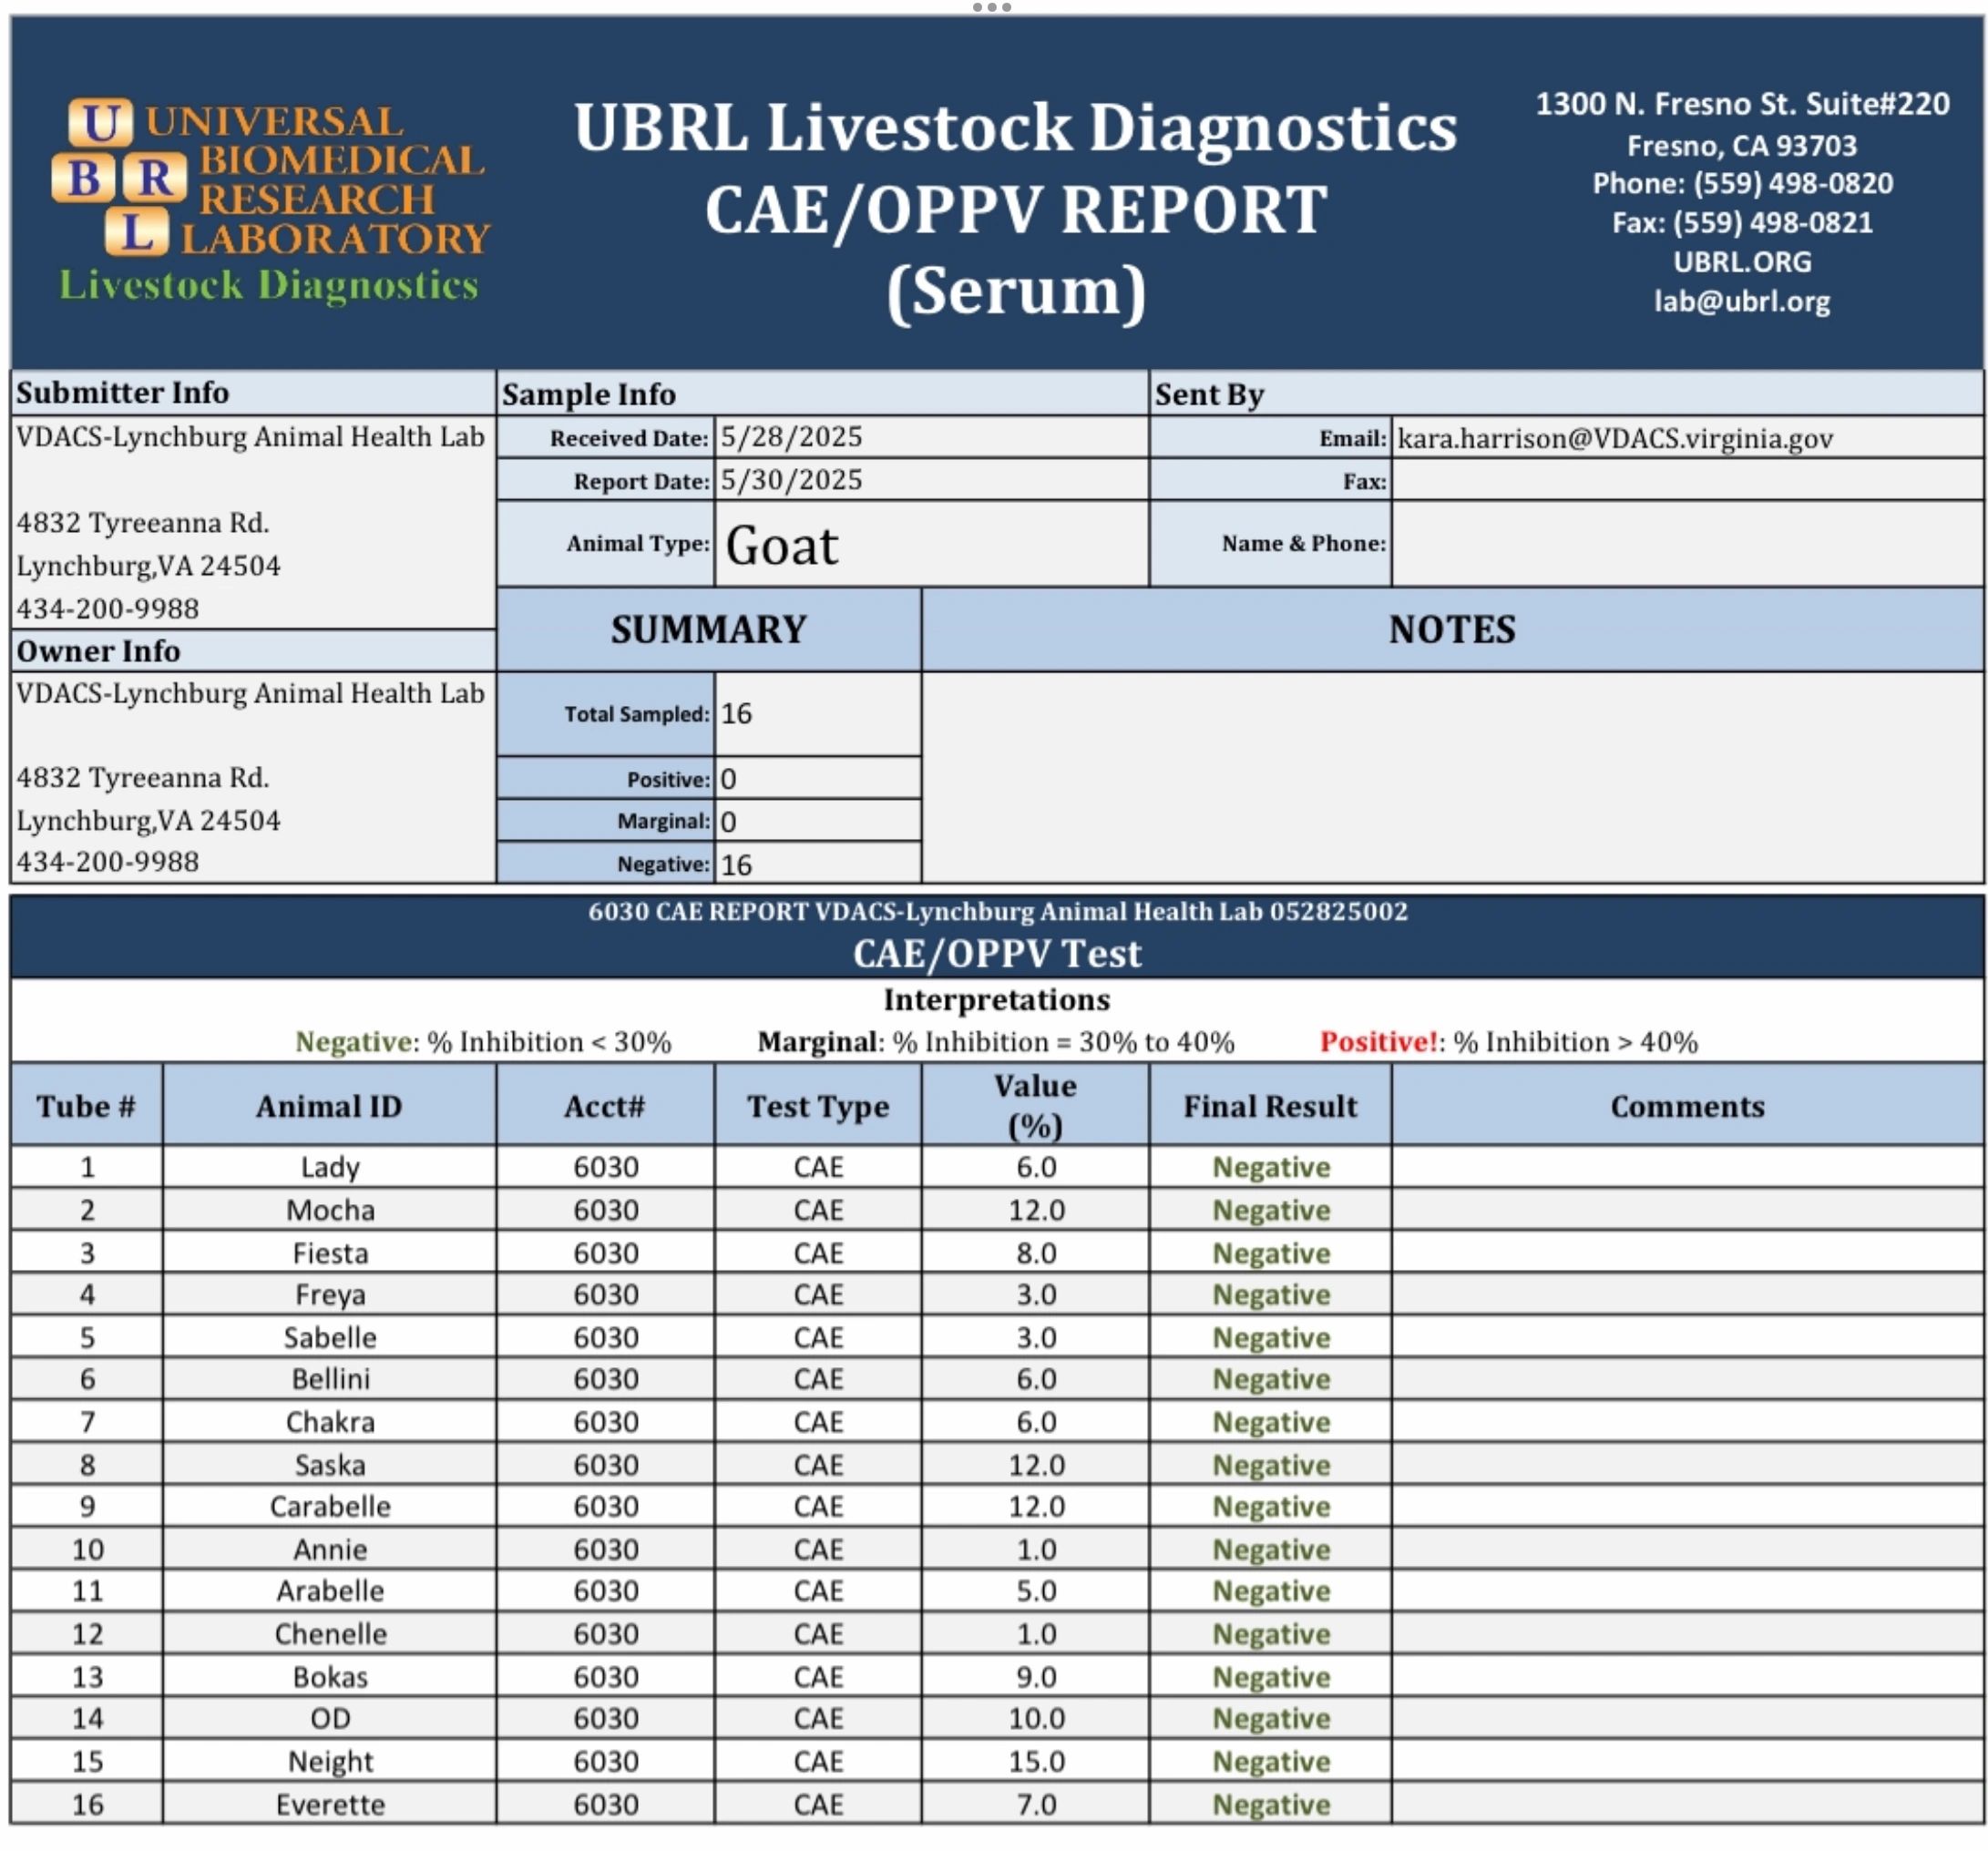Viewport: 1988px width, 1851px height.
Task: Click the Animal ID column header
Action: pos(329,1106)
